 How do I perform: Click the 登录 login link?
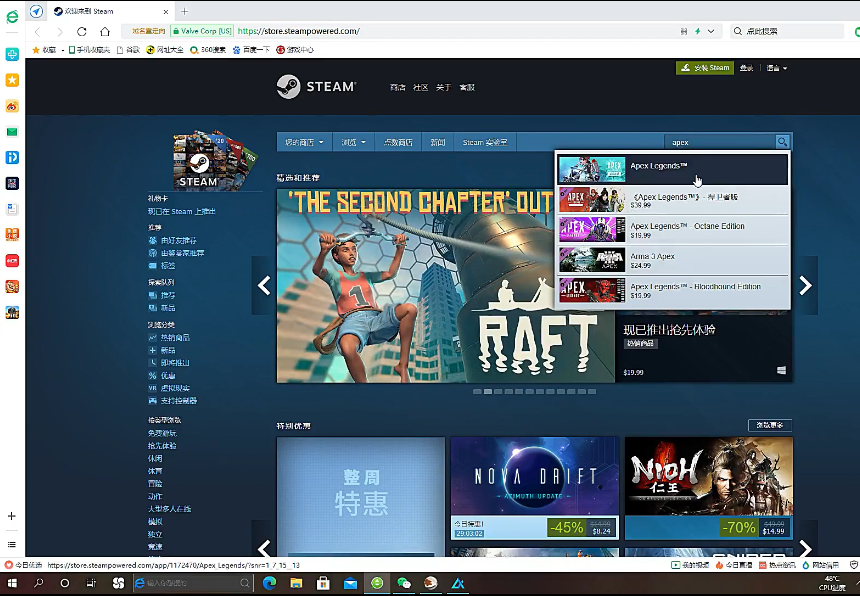tap(746, 68)
